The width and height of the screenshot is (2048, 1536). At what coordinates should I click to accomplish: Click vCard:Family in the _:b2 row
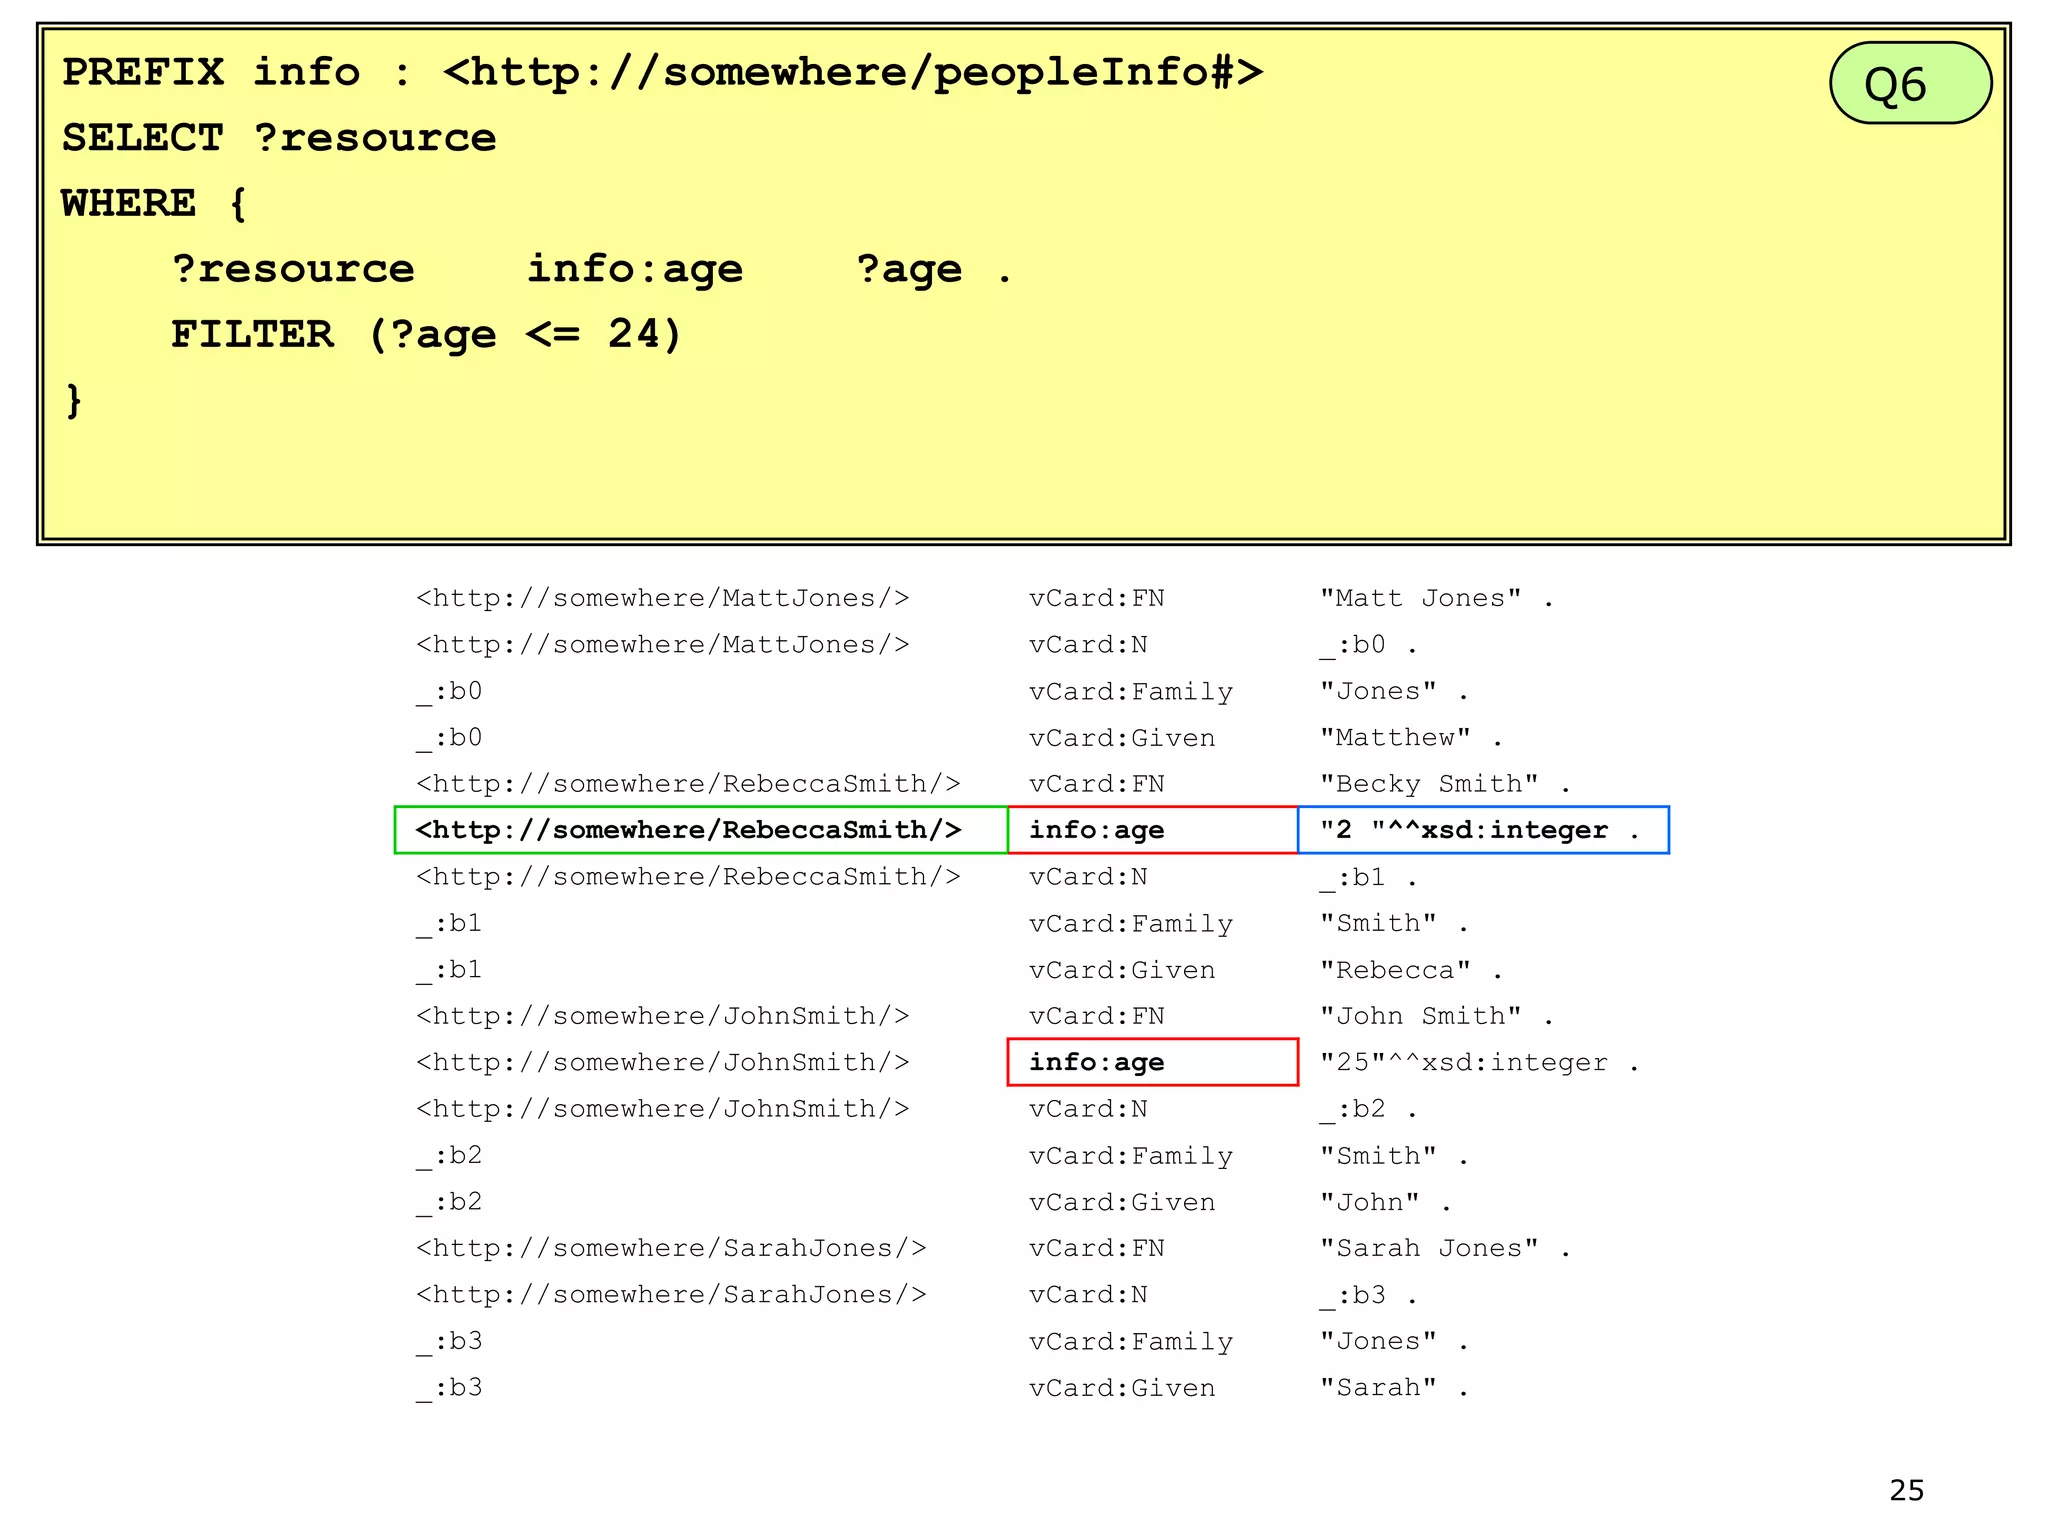pyautogui.click(x=1131, y=1156)
